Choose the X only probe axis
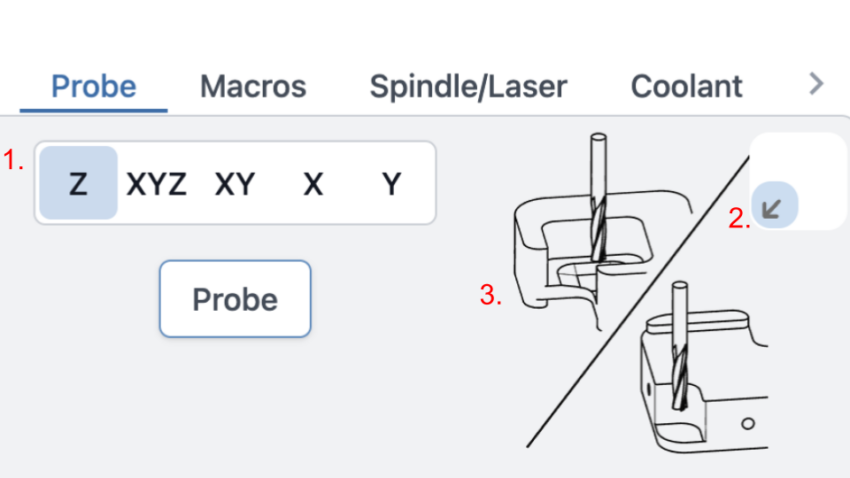 point(313,184)
